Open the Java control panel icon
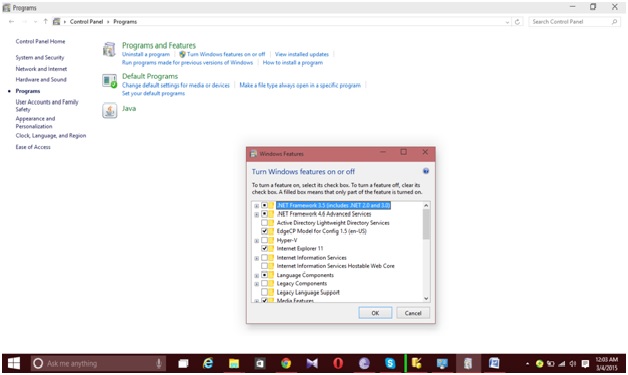 pyautogui.click(x=109, y=111)
